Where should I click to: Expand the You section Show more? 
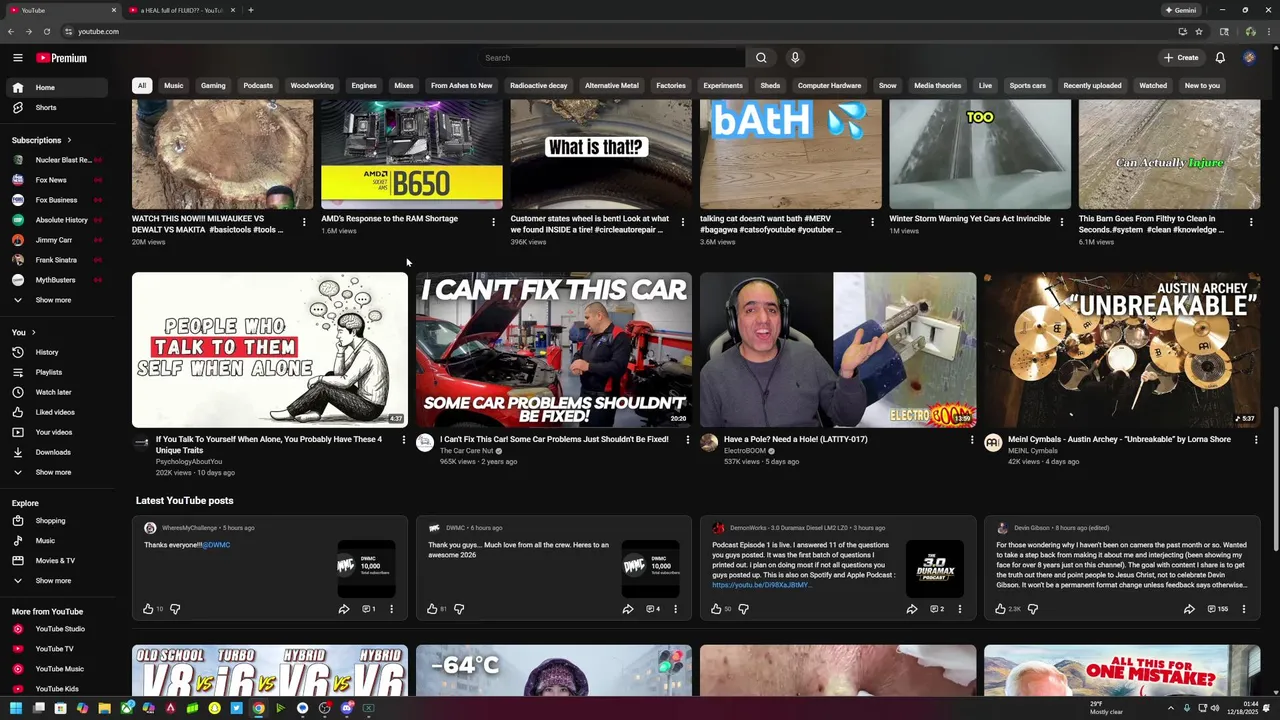[x=54, y=472]
